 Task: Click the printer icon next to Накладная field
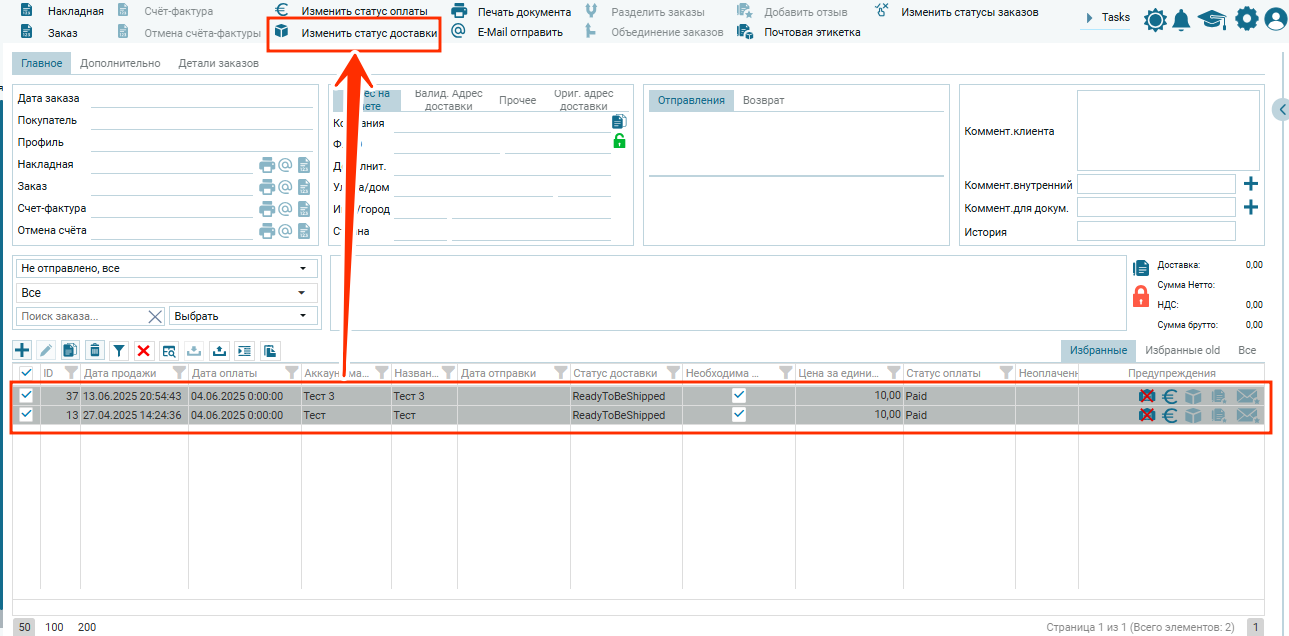click(x=267, y=165)
